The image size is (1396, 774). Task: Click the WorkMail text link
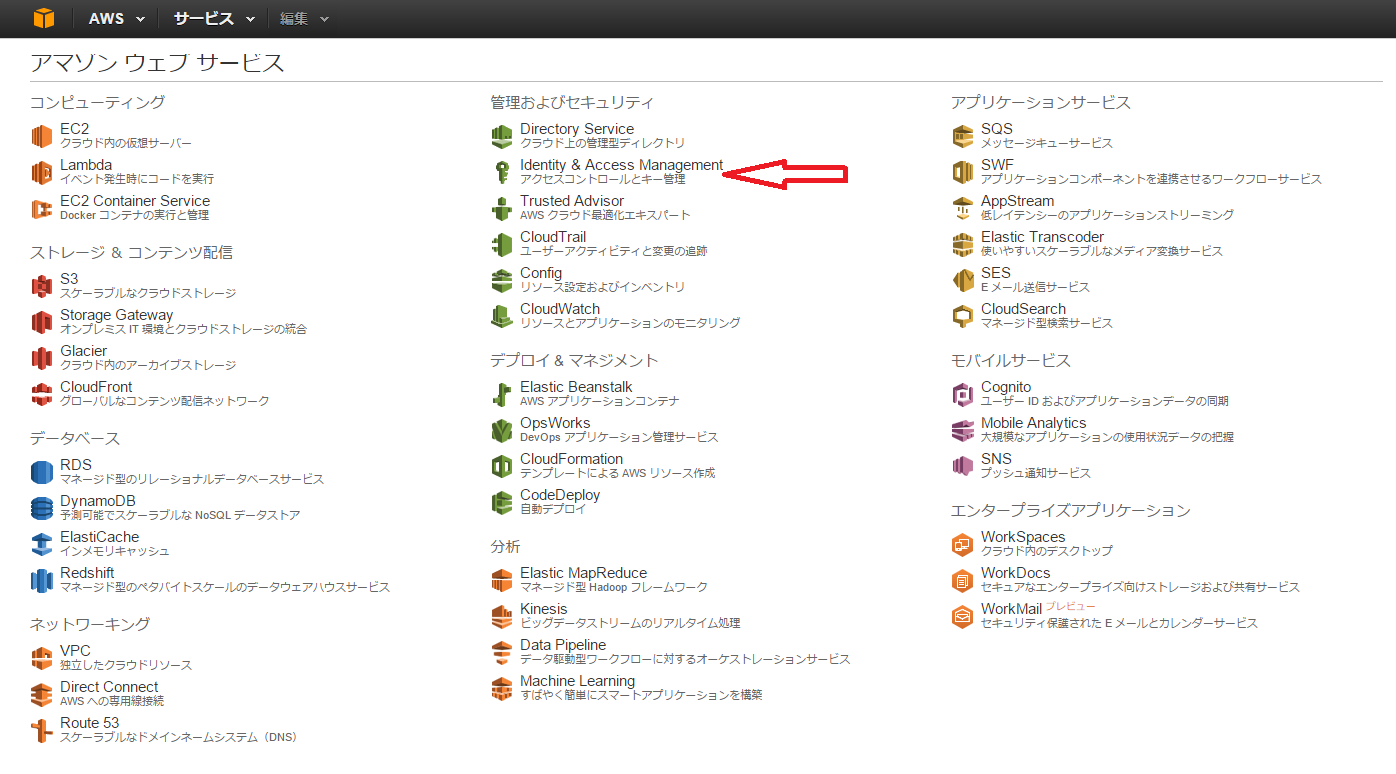point(1011,609)
